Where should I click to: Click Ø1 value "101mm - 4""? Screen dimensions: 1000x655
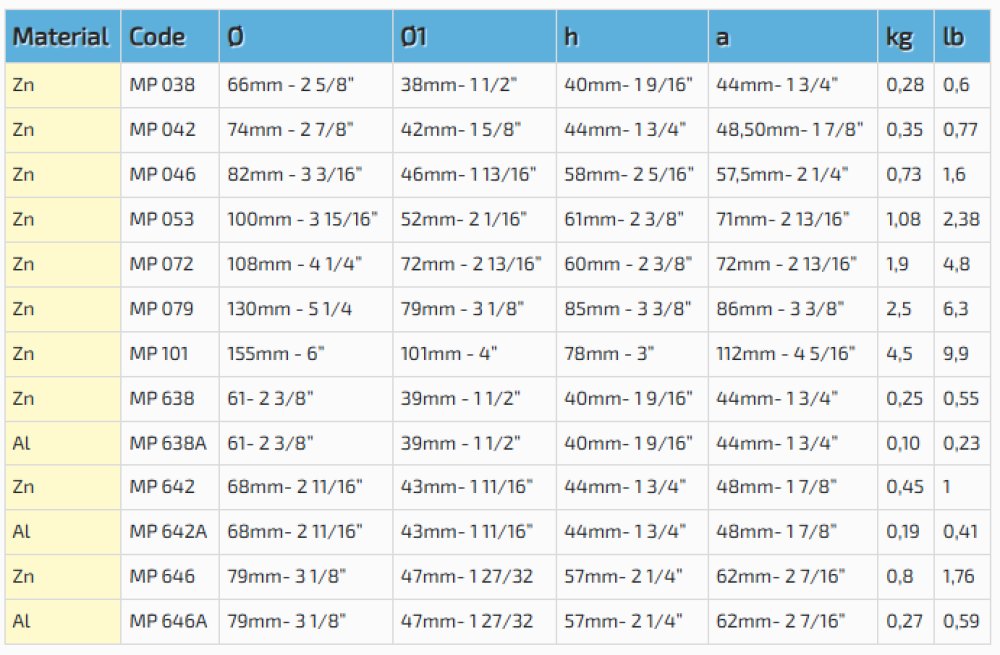(x=449, y=353)
